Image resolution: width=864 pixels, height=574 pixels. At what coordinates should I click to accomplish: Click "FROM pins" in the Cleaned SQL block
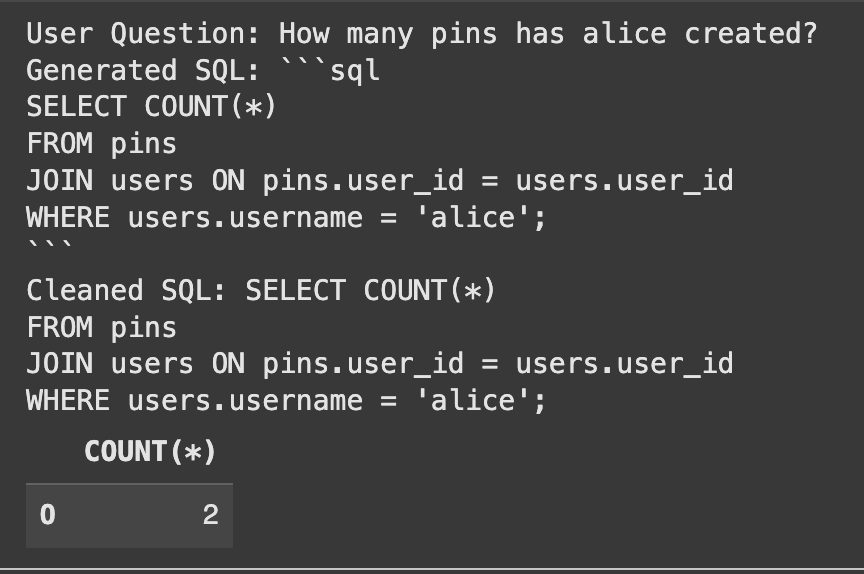click(101, 327)
